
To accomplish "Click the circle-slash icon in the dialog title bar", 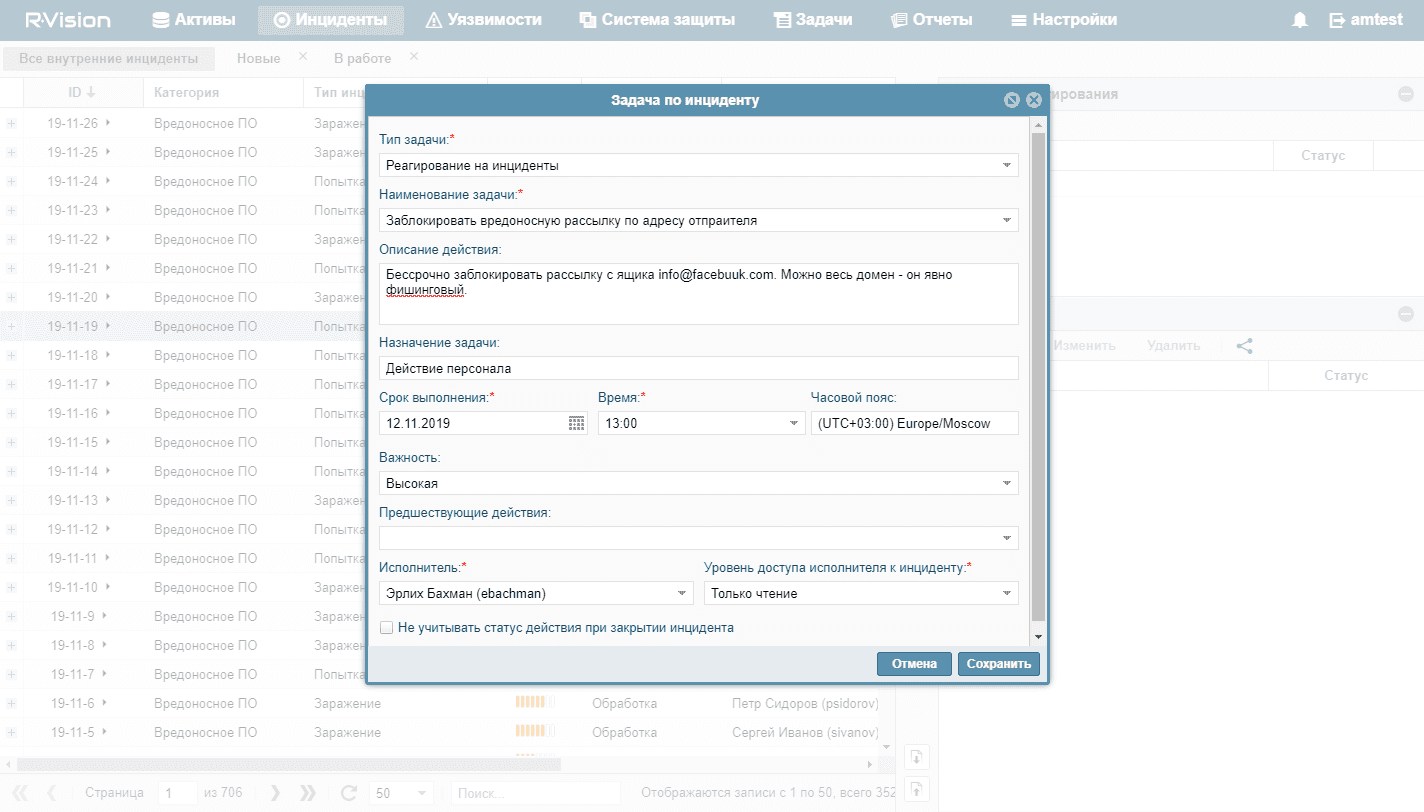I will (1012, 100).
